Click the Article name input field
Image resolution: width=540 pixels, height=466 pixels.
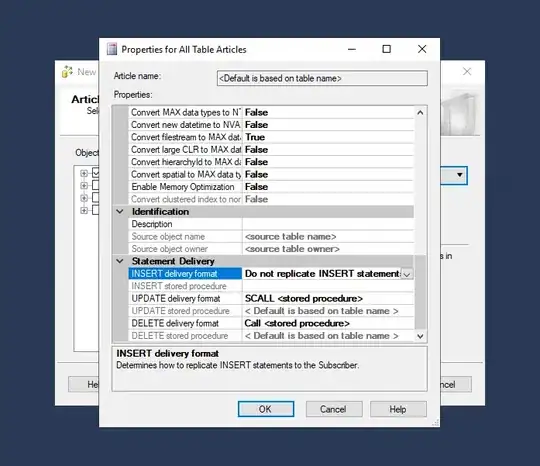pos(322,78)
